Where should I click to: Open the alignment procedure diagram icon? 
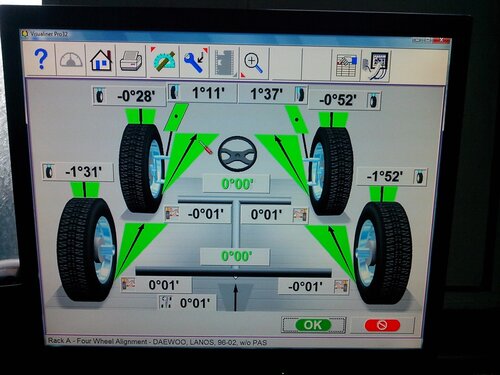pyautogui.click(x=375, y=65)
